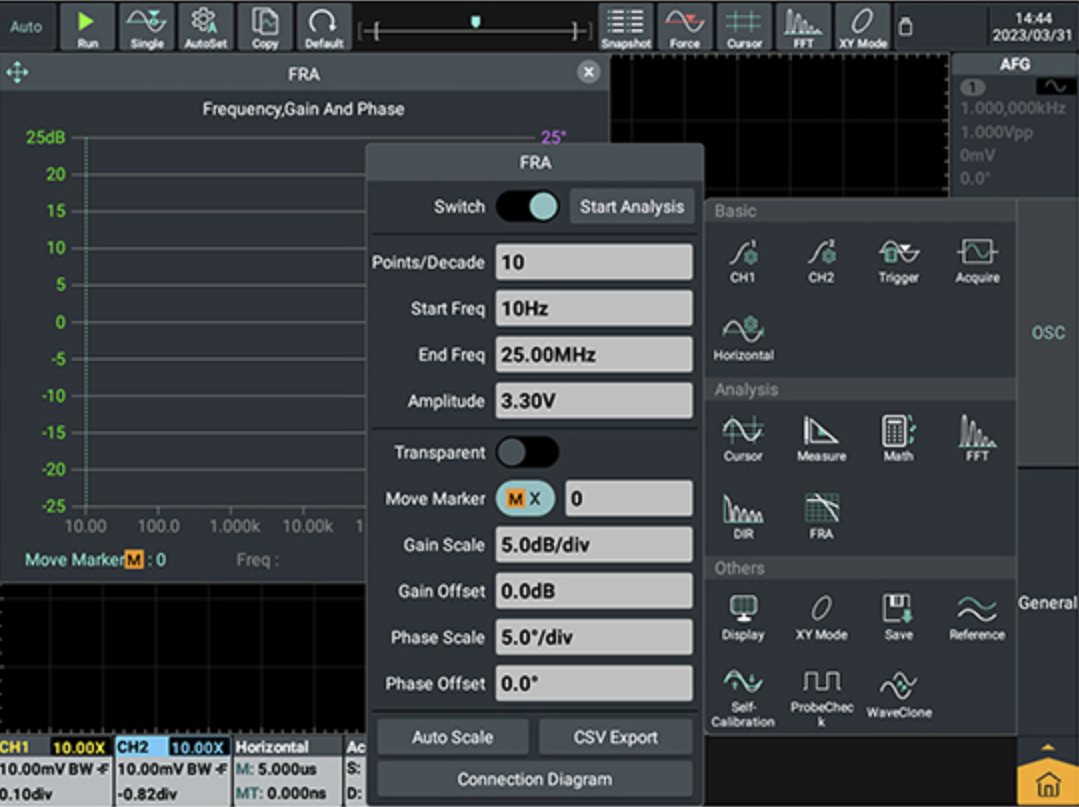The width and height of the screenshot is (1079, 807).
Task: Select the Acquire icon in Basic
Action: point(977,258)
